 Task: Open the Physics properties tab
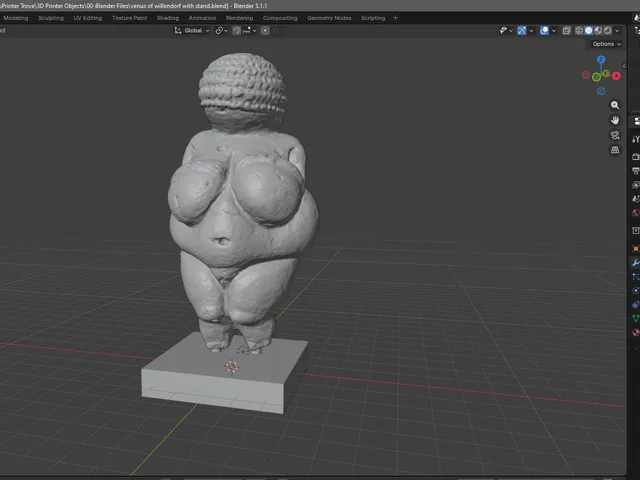click(x=635, y=291)
